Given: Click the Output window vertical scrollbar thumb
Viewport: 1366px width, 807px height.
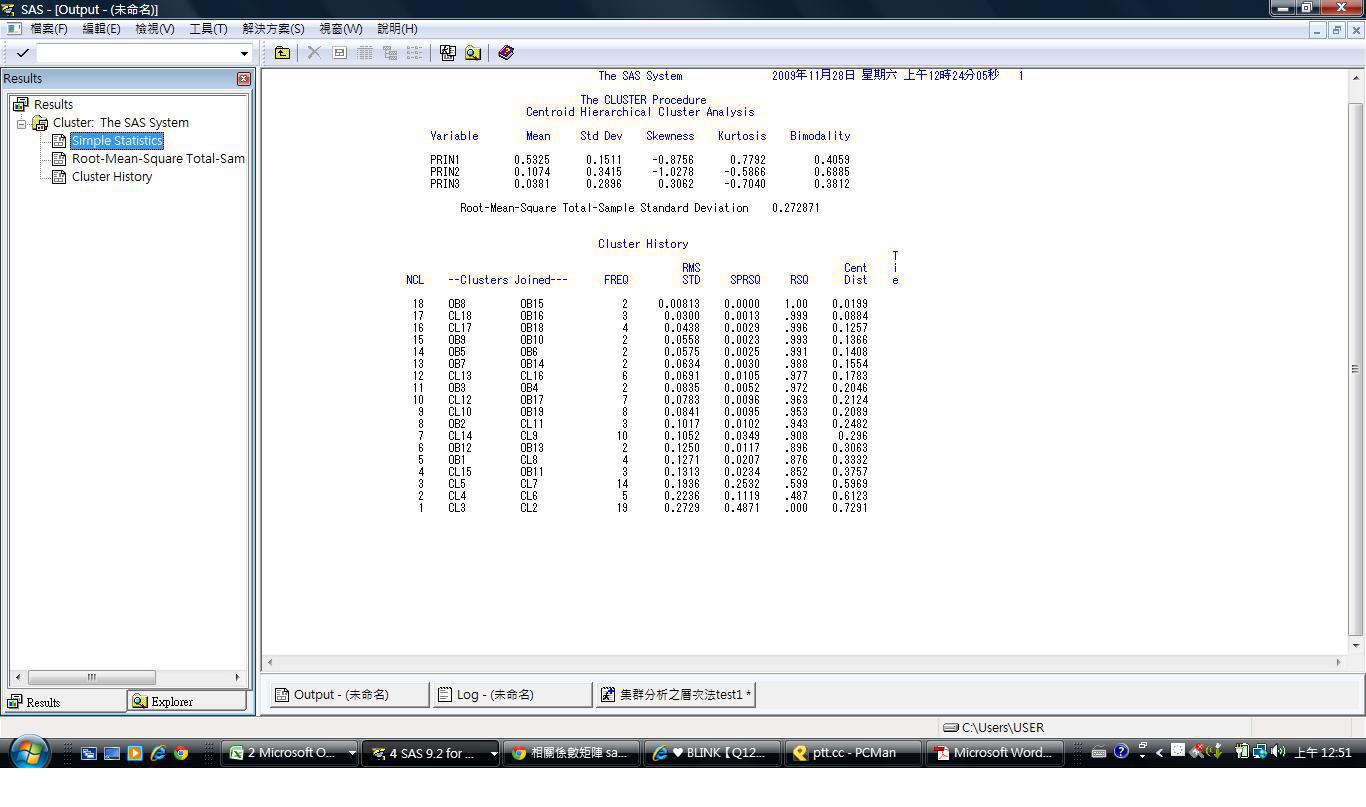Looking at the screenshot, I should tap(1356, 370).
